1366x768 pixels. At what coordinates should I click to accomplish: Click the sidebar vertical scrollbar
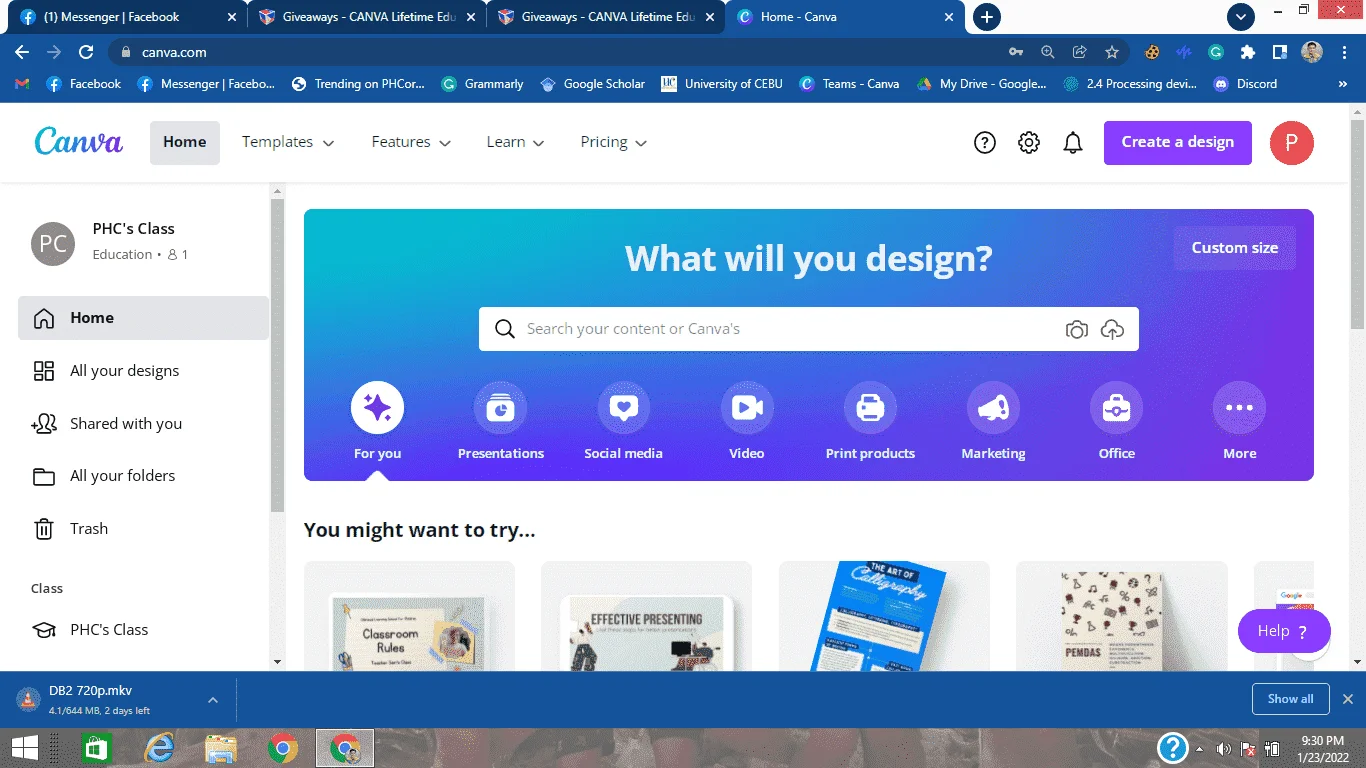pos(277,355)
